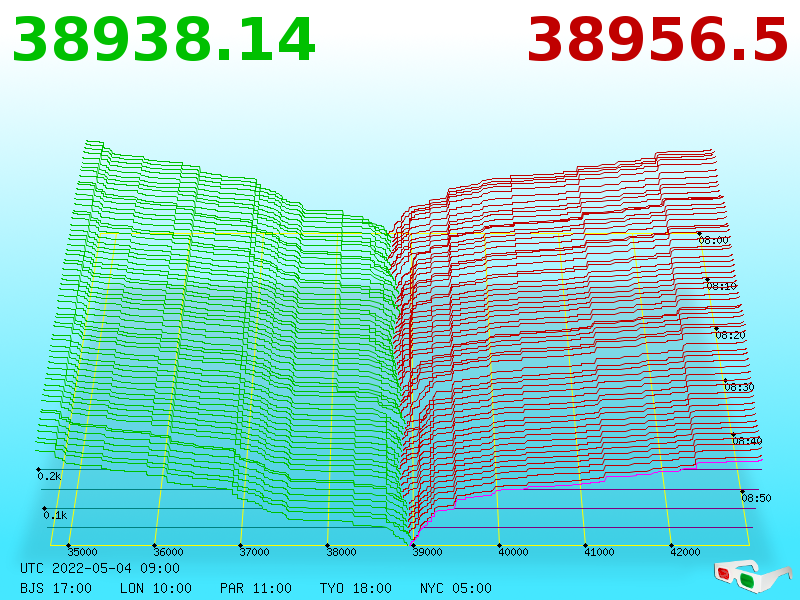Image resolution: width=800 pixels, height=600 pixels.
Task: Click the 40000 price axis label
Action: pos(513,552)
